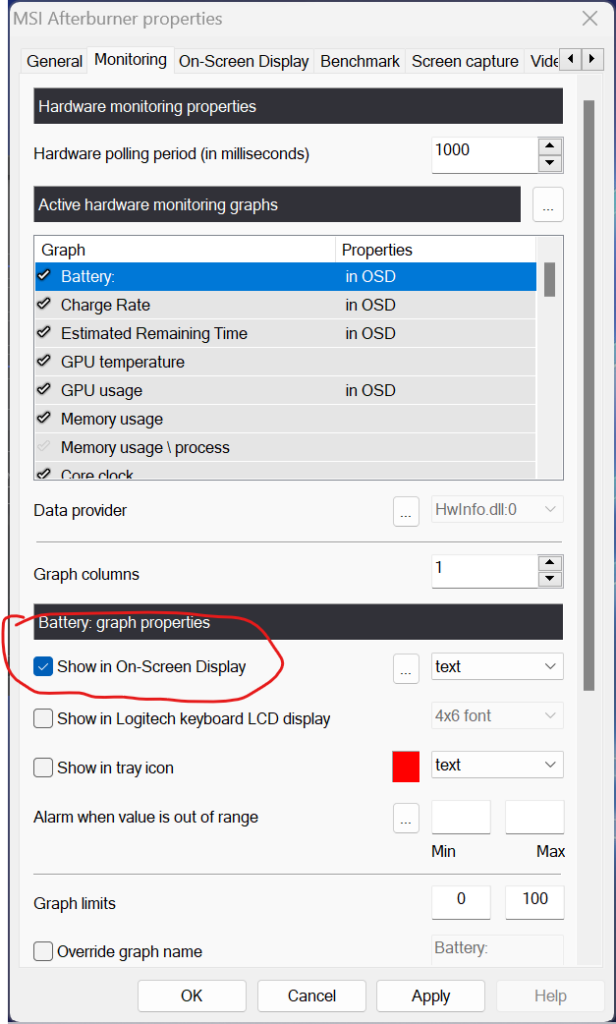Toggle the Battery graph checkmark
Screen dimensions: 616x1024
point(44,276)
